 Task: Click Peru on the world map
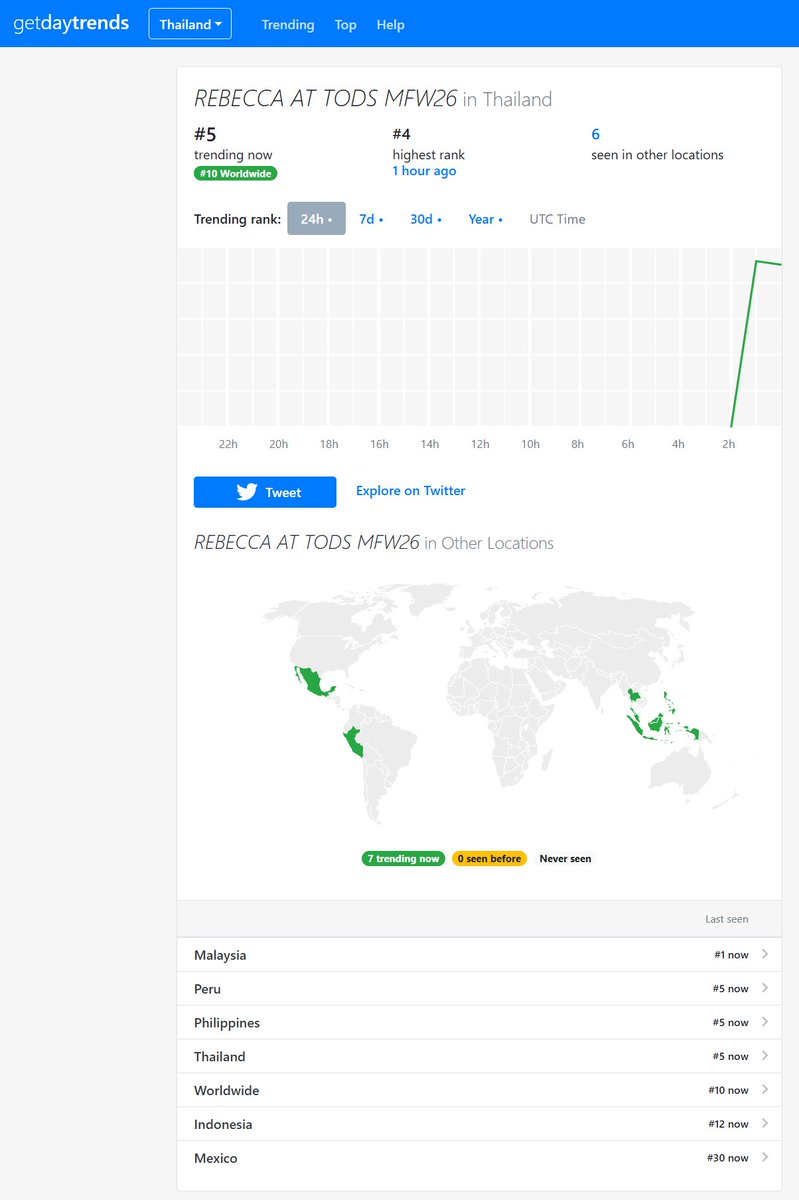point(354,744)
